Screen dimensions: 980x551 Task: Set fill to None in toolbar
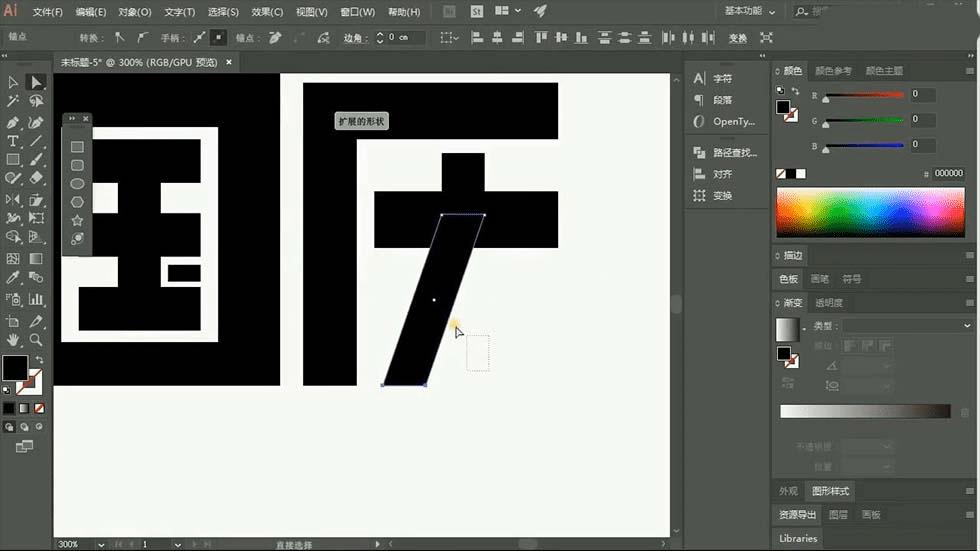pos(39,409)
